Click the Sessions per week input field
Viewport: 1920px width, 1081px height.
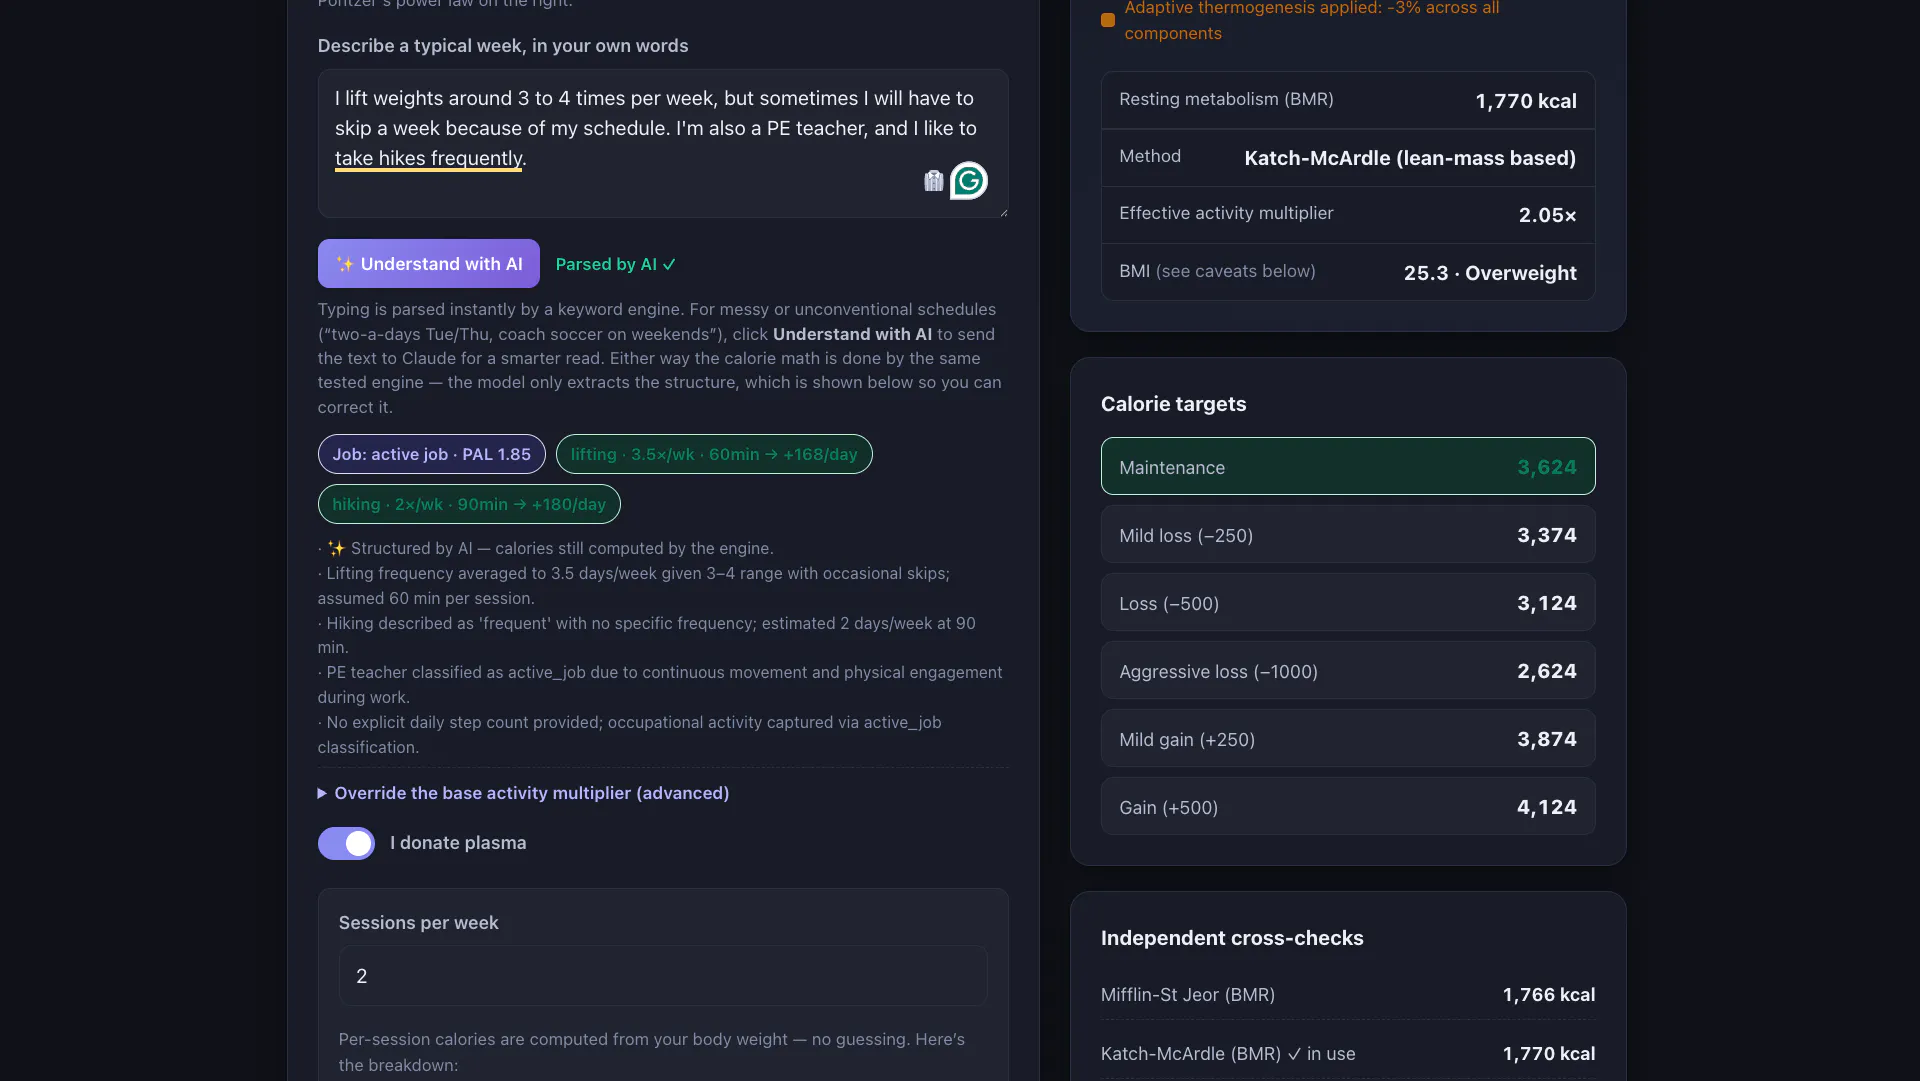[663, 976]
